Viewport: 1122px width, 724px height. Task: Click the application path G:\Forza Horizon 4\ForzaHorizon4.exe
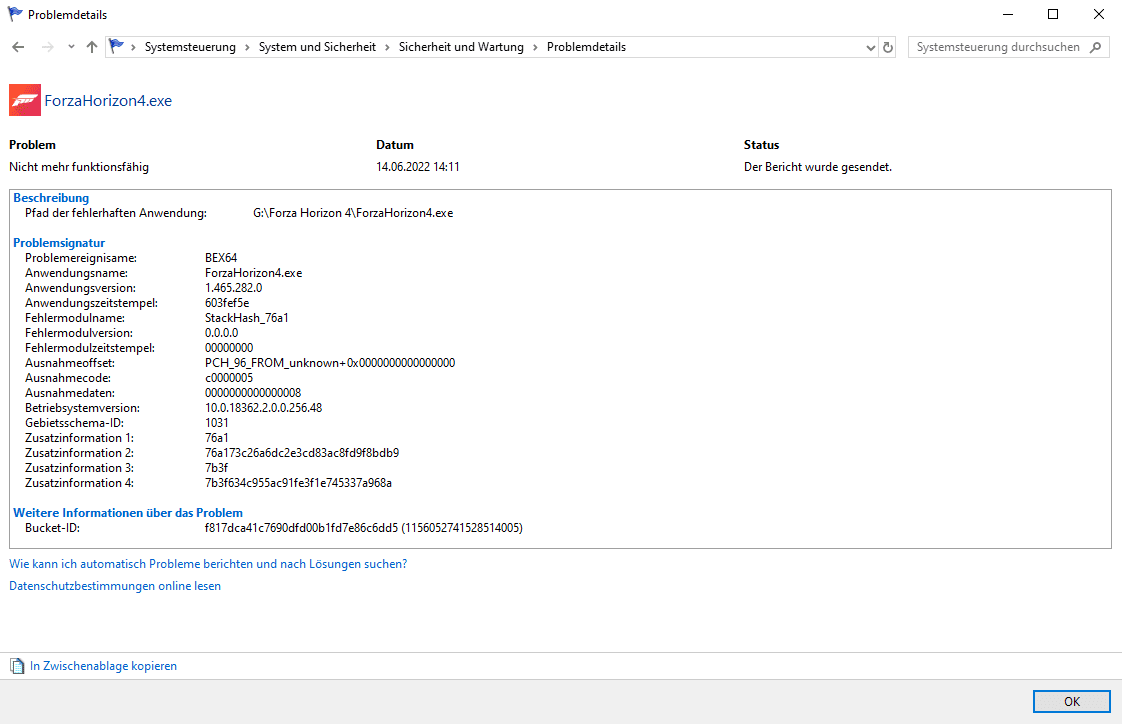pos(353,213)
